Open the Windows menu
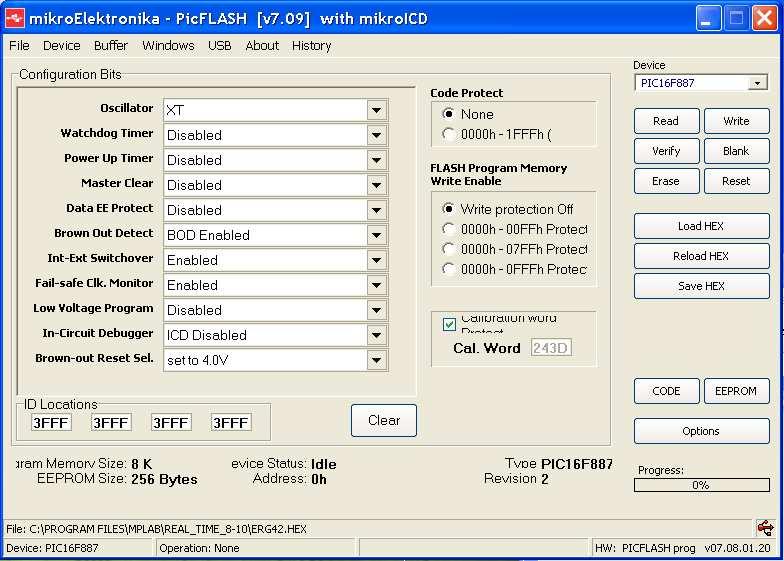The width and height of the screenshot is (784, 561). (168, 46)
